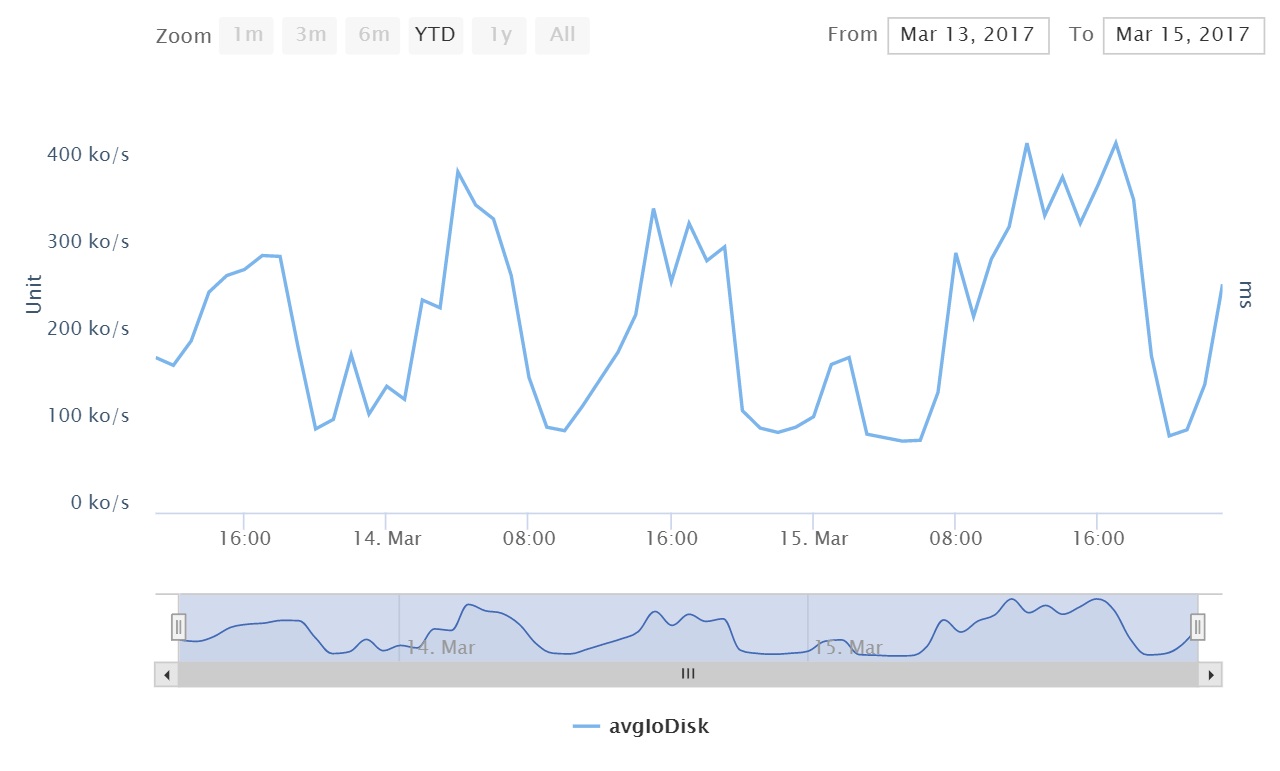Click the navigator right handle
Image resolution: width=1280 pixels, height=771 pixels.
pyautogui.click(x=1197, y=627)
